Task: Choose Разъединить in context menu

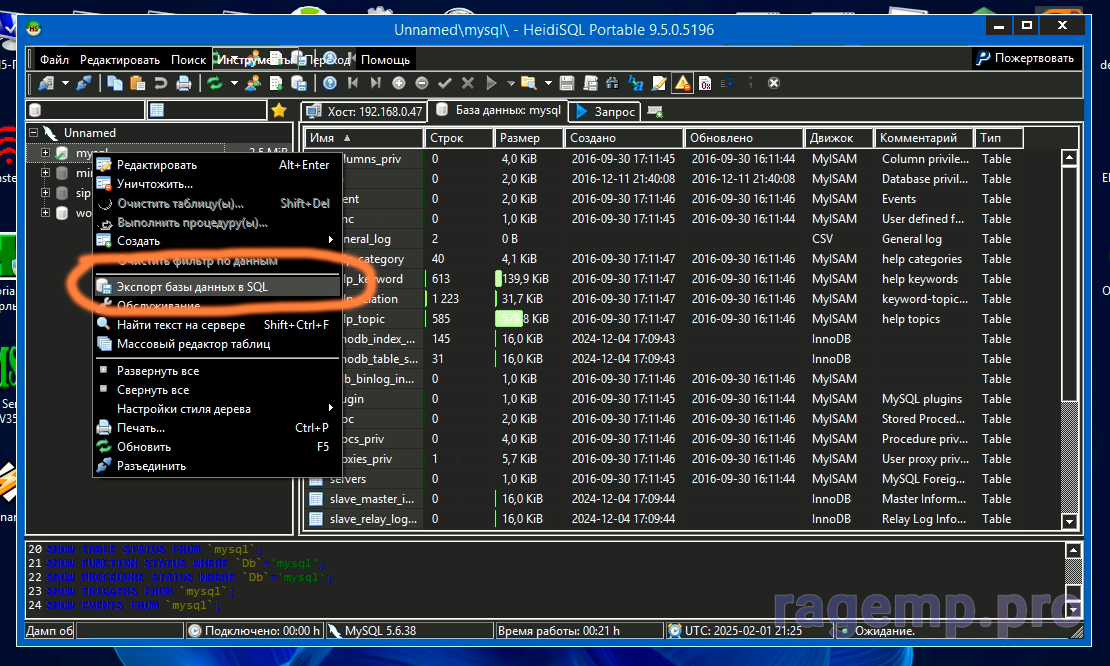Action: click(217, 466)
